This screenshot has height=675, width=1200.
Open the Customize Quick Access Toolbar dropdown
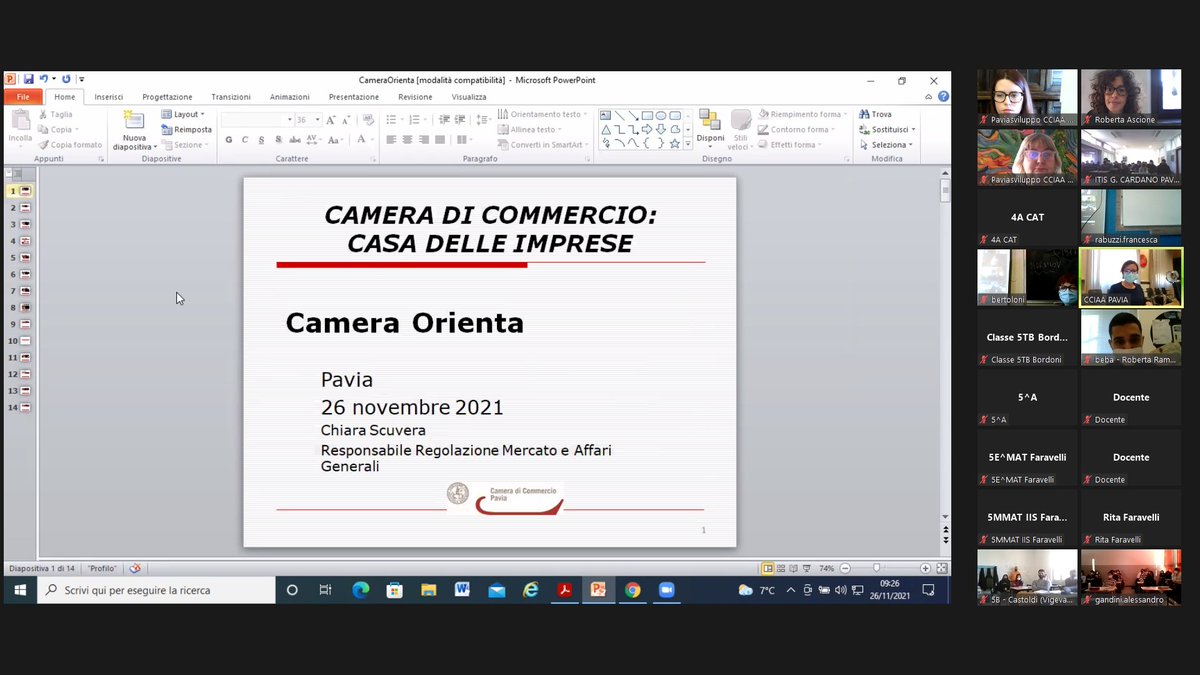[82, 79]
